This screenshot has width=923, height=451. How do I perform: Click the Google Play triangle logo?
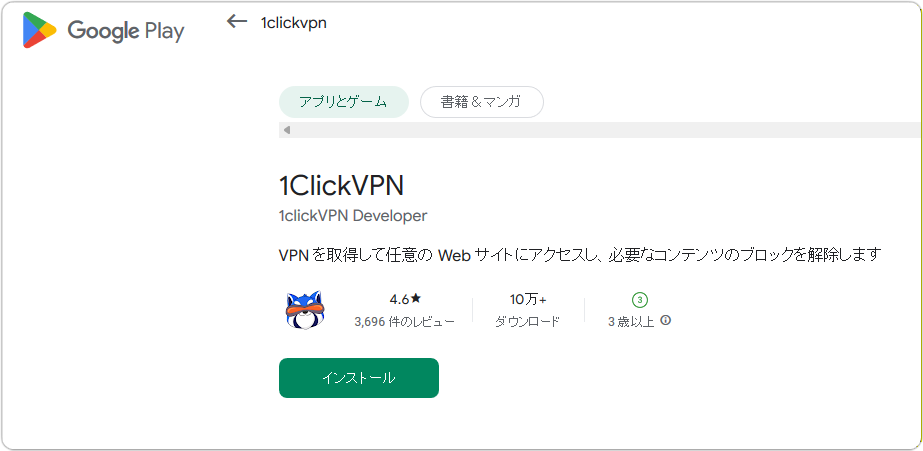point(39,30)
